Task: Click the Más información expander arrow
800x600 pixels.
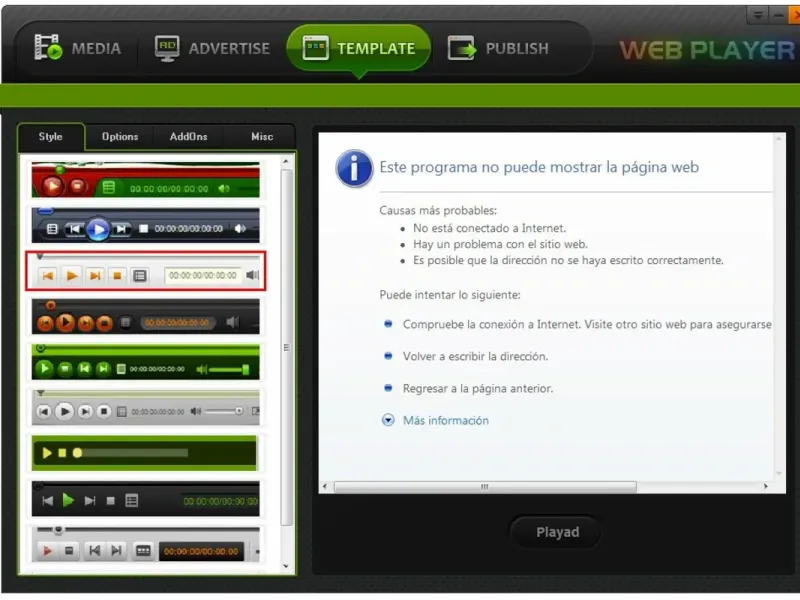Action: click(x=388, y=420)
